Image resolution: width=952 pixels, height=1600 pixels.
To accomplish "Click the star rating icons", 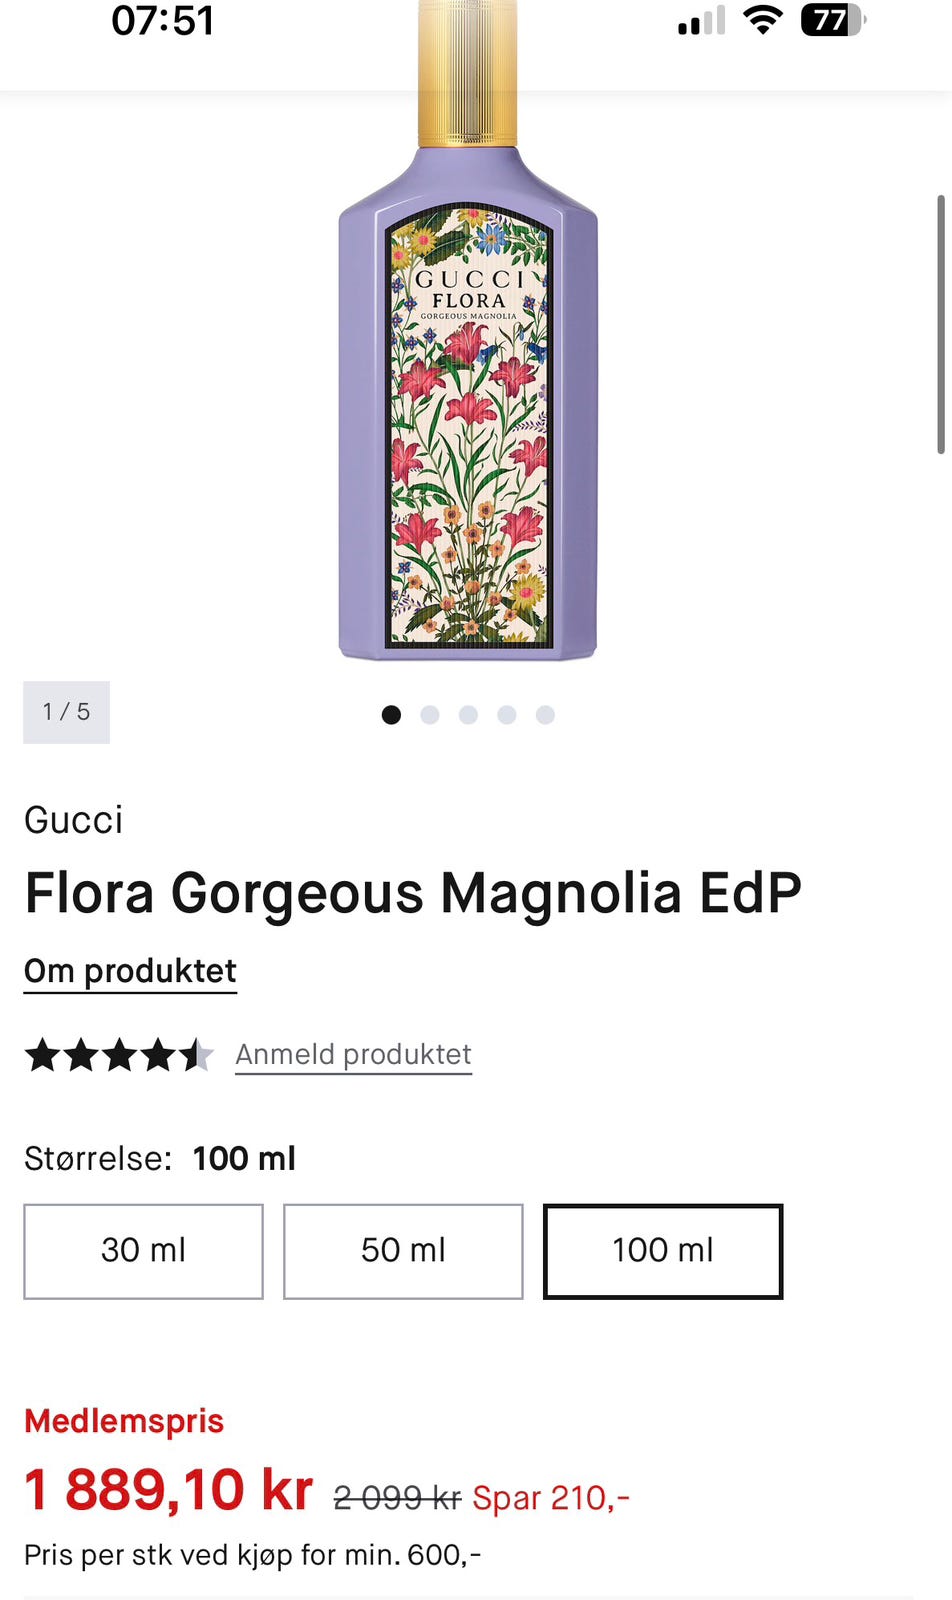I will point(119,1055).
